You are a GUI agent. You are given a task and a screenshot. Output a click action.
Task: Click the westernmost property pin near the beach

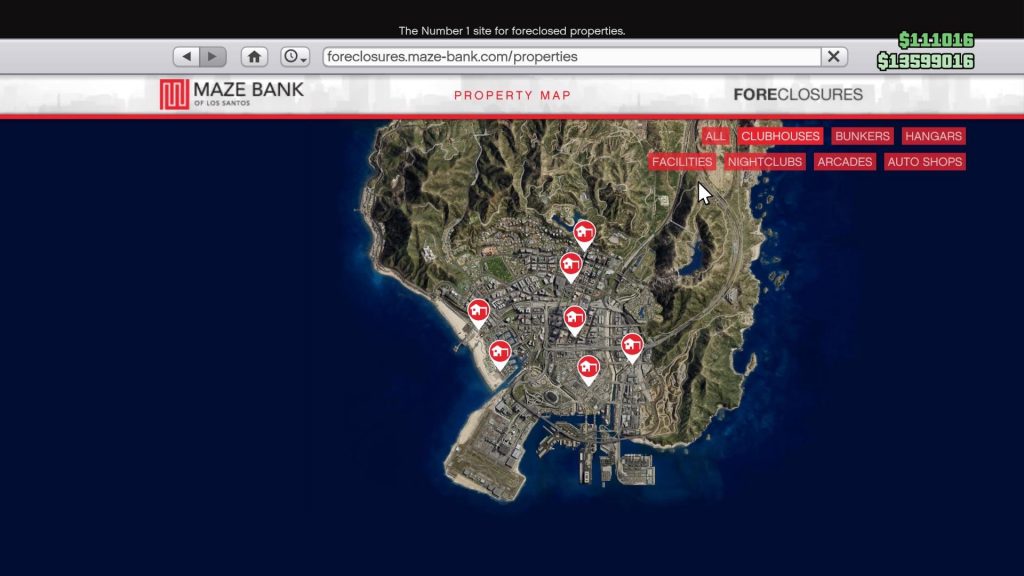480,310
